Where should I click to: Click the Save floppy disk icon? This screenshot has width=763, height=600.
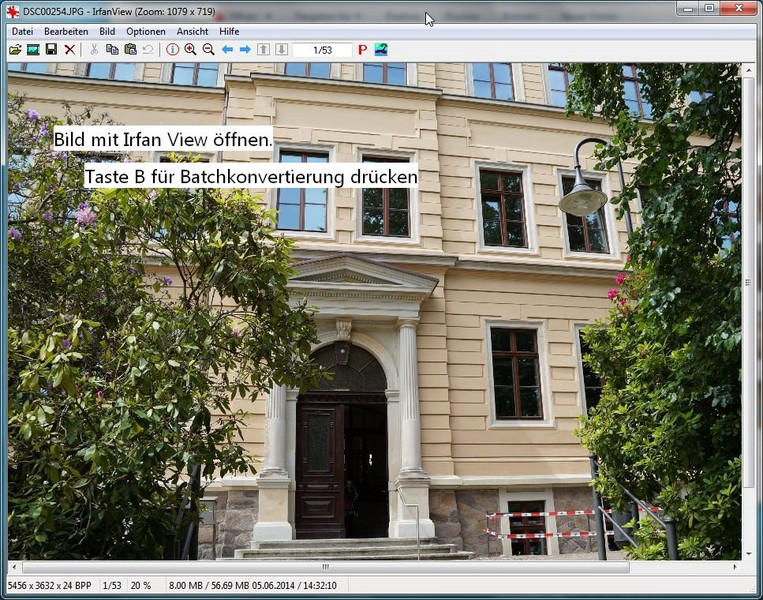pyautogui.click(x=51, y=49)
